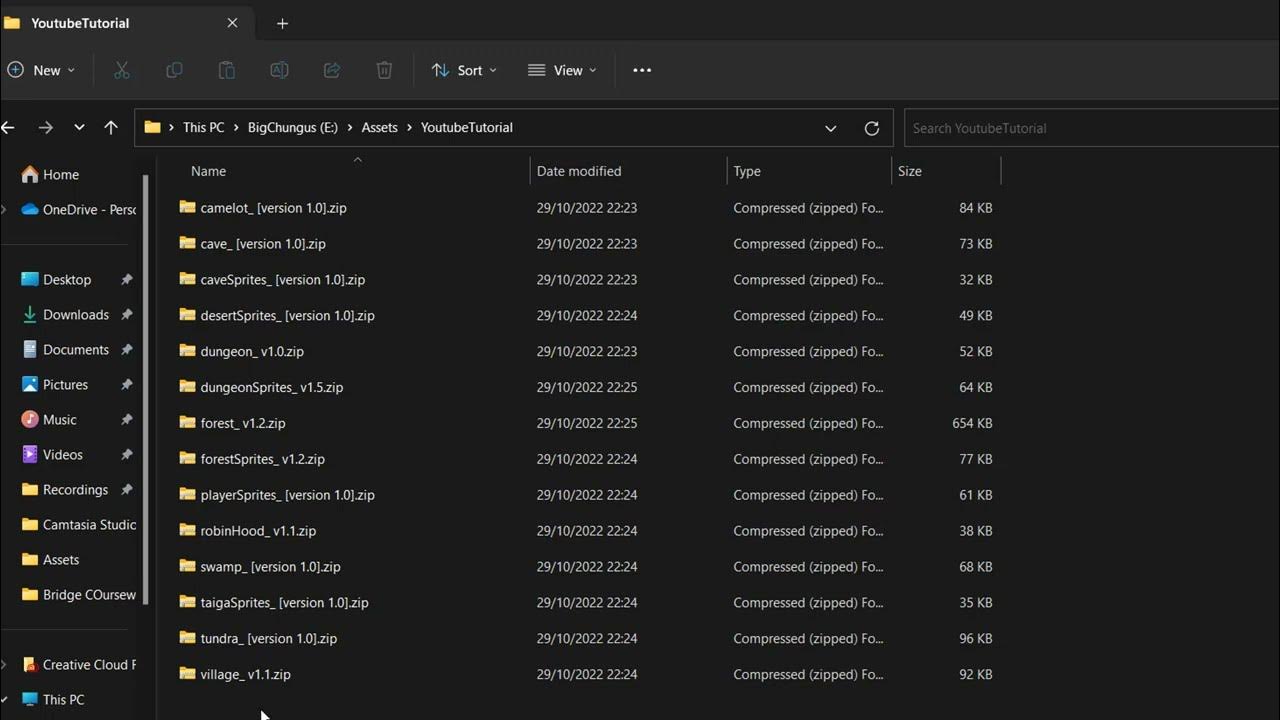
Task: Expand the recent locations chevron
Action: [79, 128]
